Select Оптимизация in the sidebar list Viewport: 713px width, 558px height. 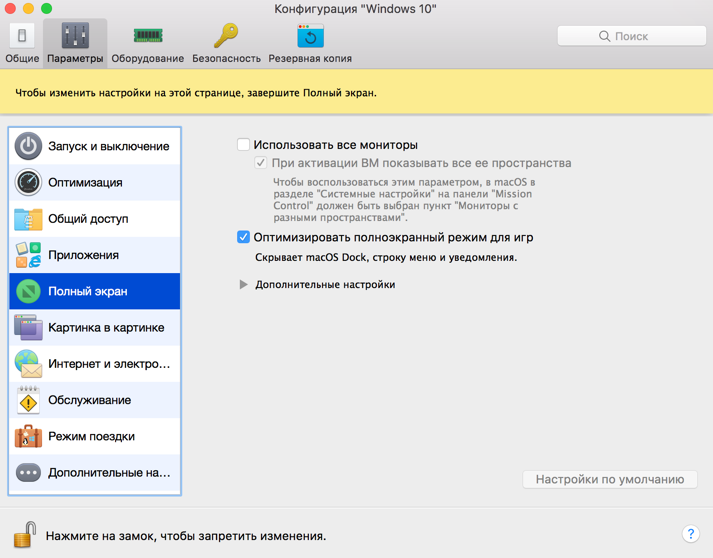pyautogui.click(x=95, y=182)
